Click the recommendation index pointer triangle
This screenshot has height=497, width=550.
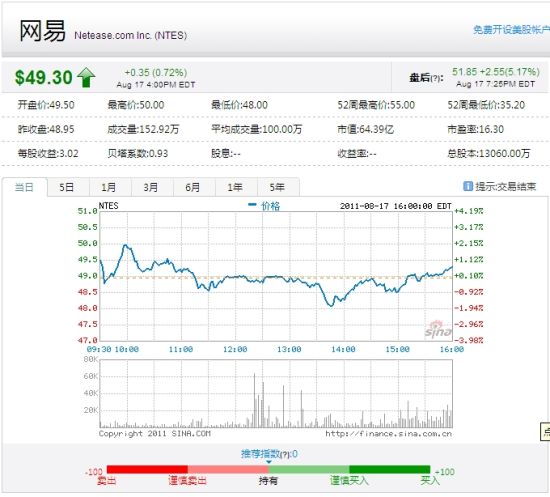[x=269, y=462]
